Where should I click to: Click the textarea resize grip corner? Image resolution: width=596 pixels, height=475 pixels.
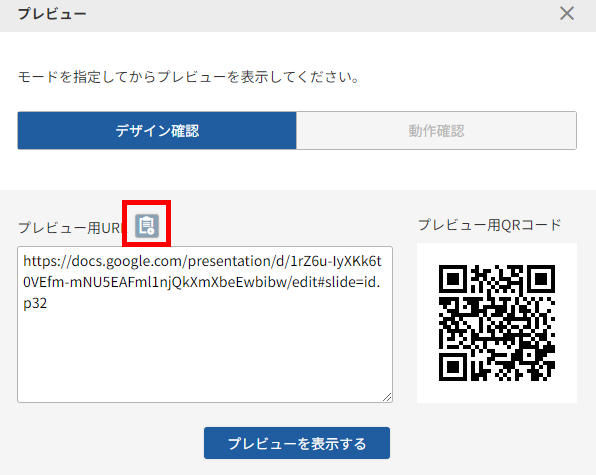point(387,397)
